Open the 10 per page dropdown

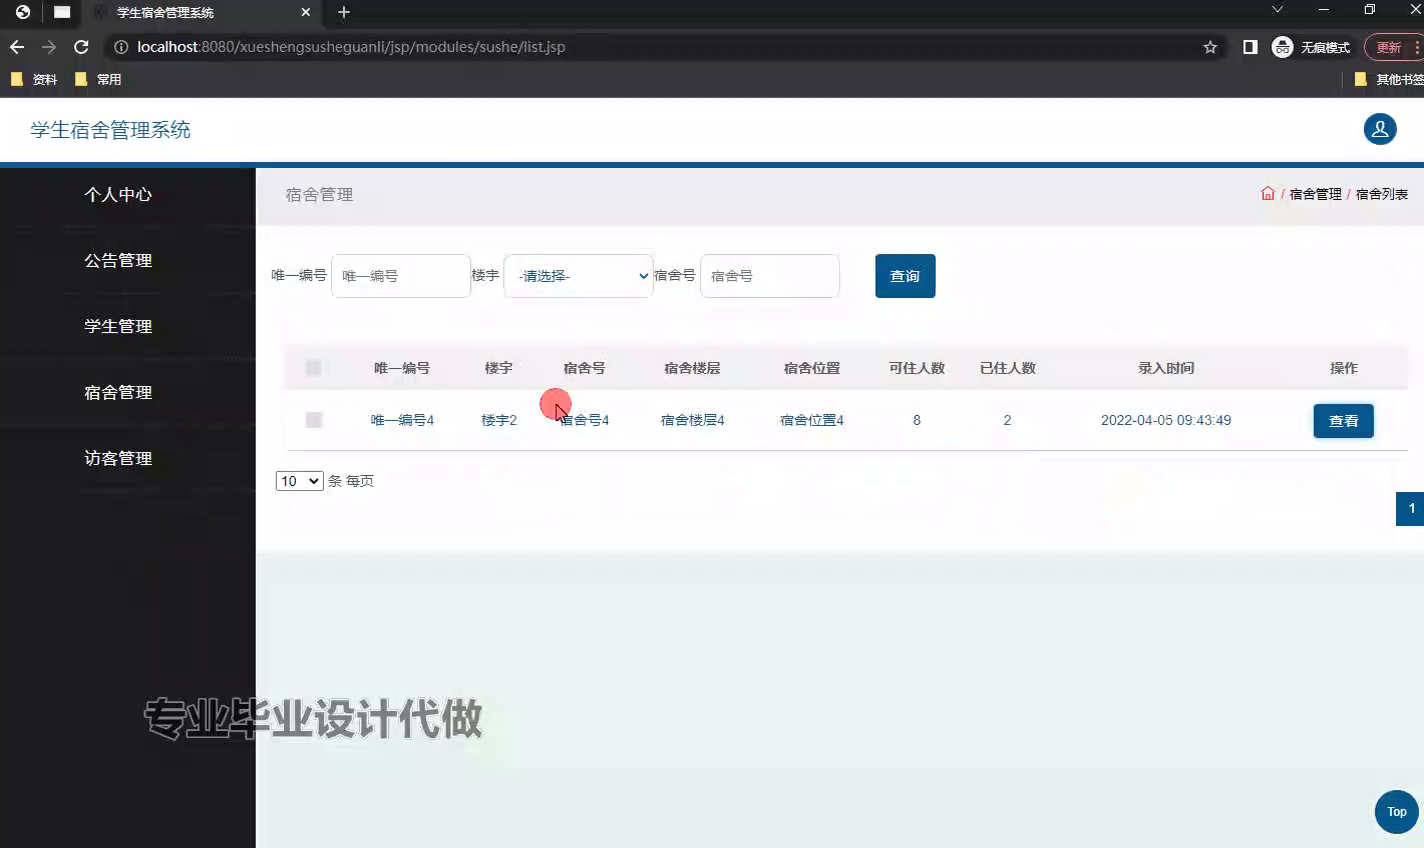[300, 481]
